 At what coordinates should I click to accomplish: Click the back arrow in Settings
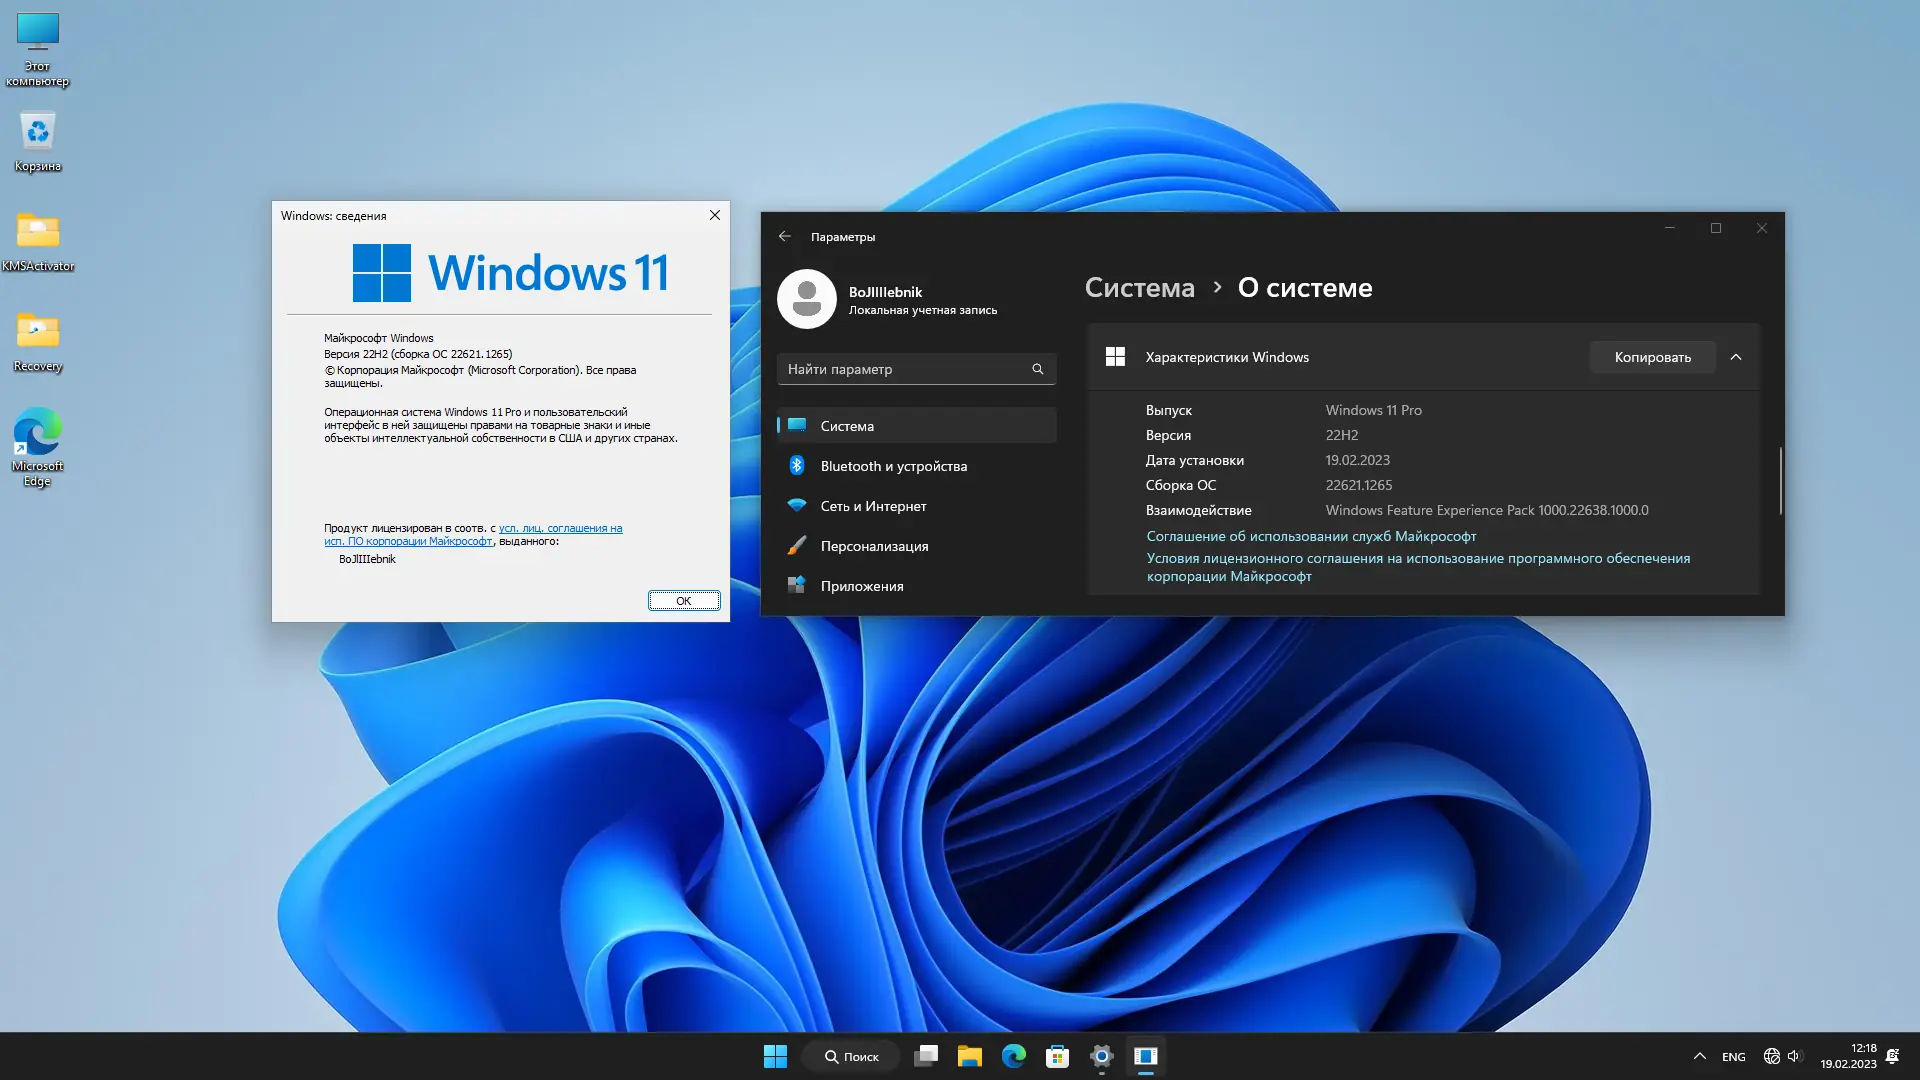point(785,237)
